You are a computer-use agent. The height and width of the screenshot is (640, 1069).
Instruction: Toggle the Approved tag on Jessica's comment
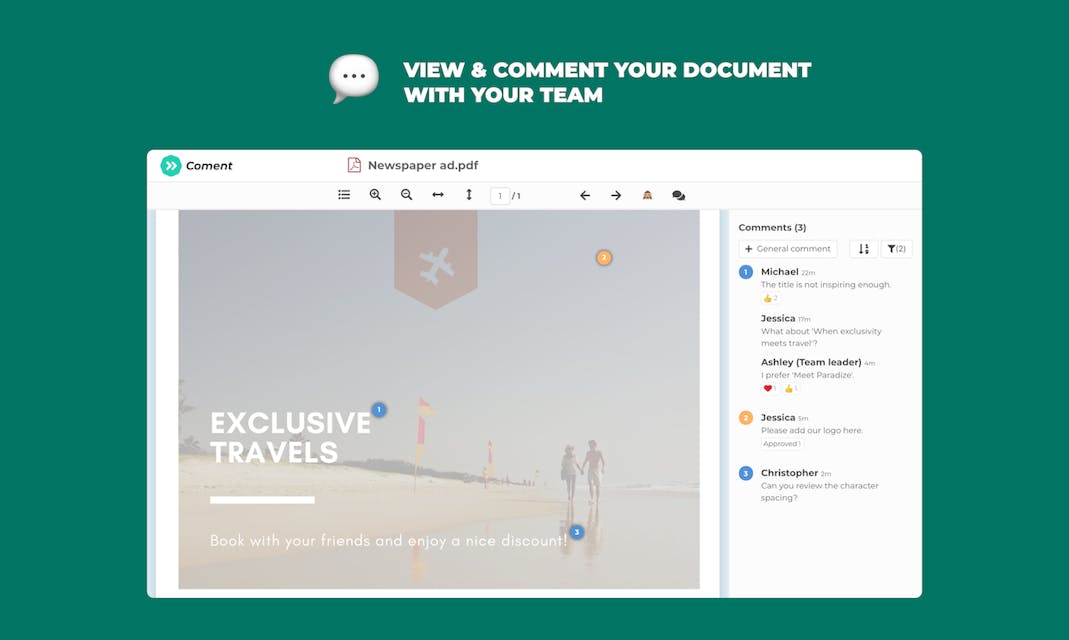click(781, 444)
